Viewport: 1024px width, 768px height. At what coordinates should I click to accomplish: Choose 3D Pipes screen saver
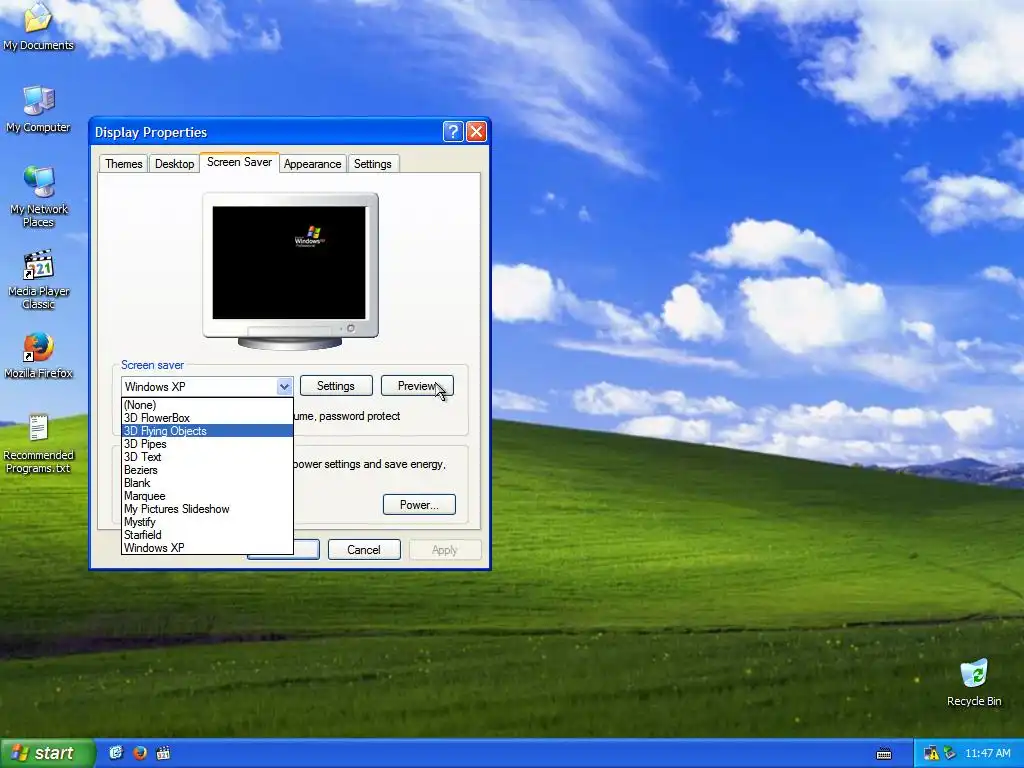coord(207,444)
